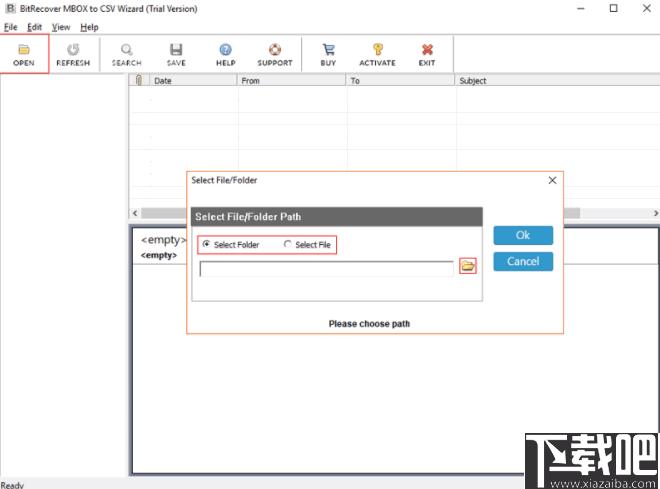The width and height of the screenshot is (660, 489).
Task: Click the browse folder icon in dialog
Action: coord(467,266)
